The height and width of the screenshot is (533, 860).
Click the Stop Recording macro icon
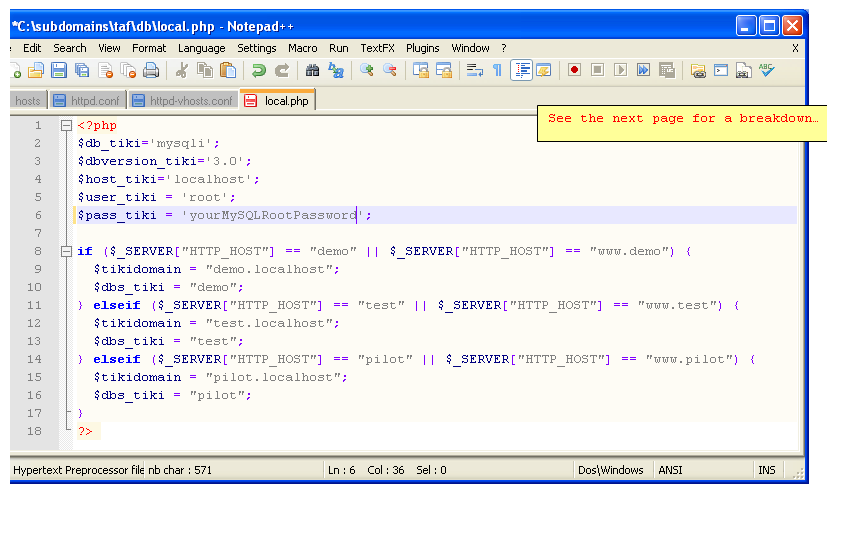coord(597,70)
